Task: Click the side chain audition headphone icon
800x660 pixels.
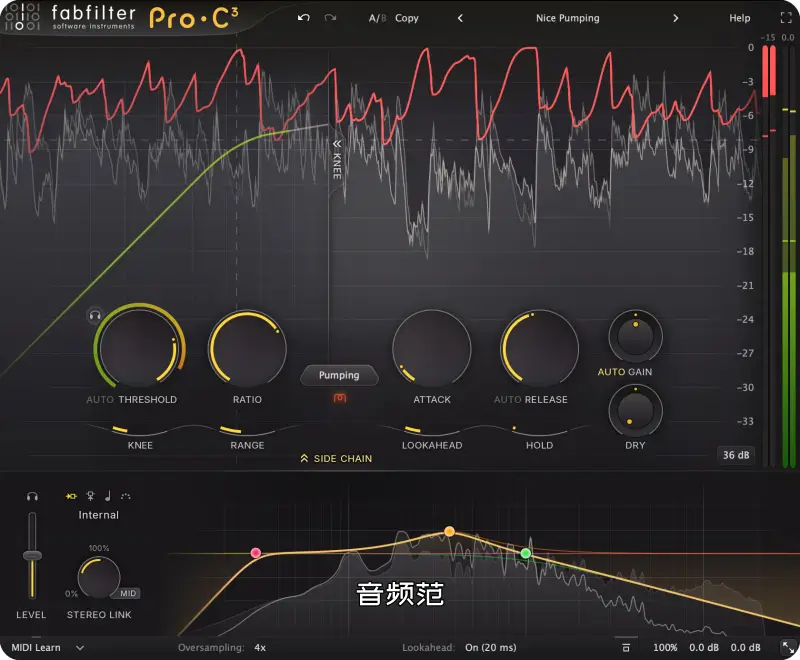Action: point(32,496)
